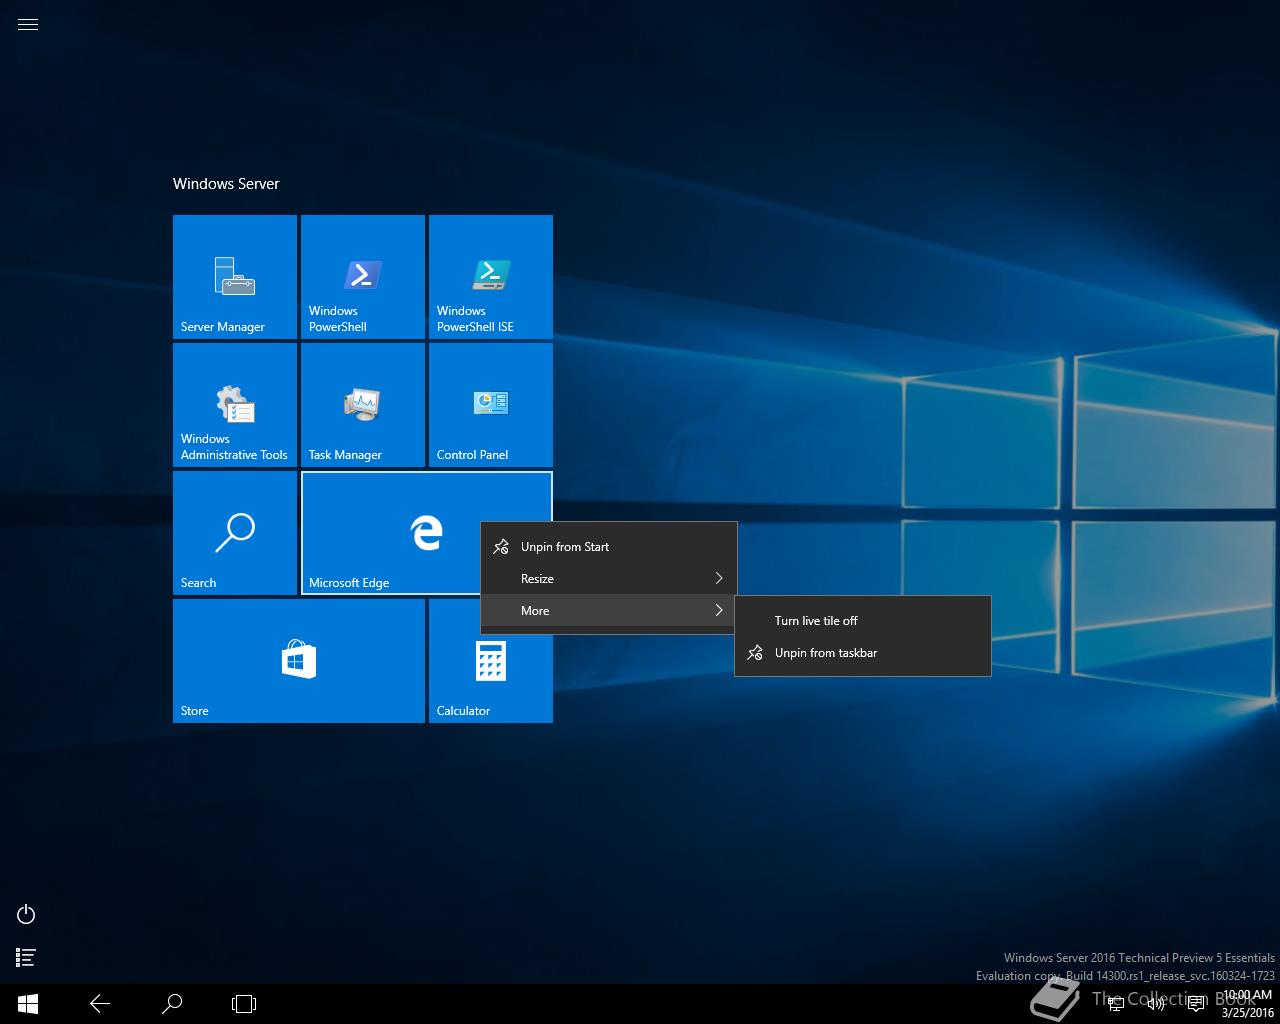The width and height of the screenshot is (1280, 1024).
Task: Select Unpin from Start
Action: click(x=609, y=547)
